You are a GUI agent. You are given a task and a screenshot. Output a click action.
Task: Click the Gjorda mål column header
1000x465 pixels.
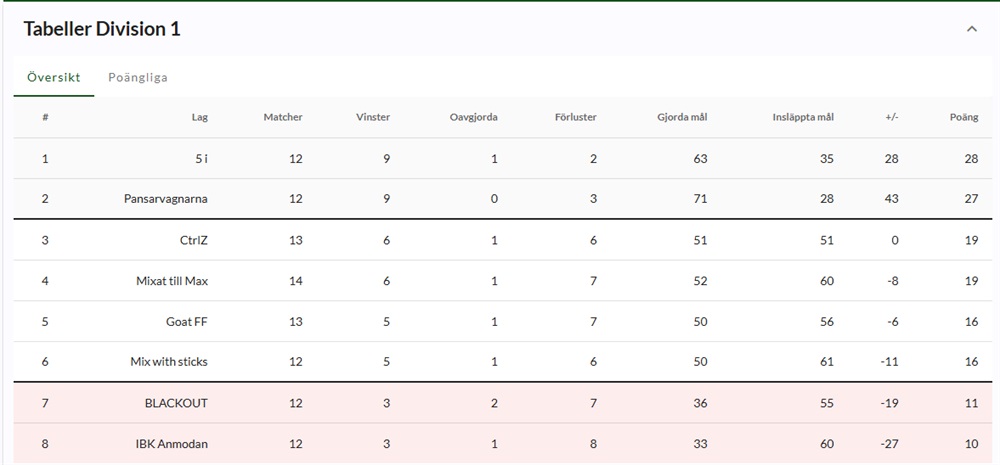[682, 117]
